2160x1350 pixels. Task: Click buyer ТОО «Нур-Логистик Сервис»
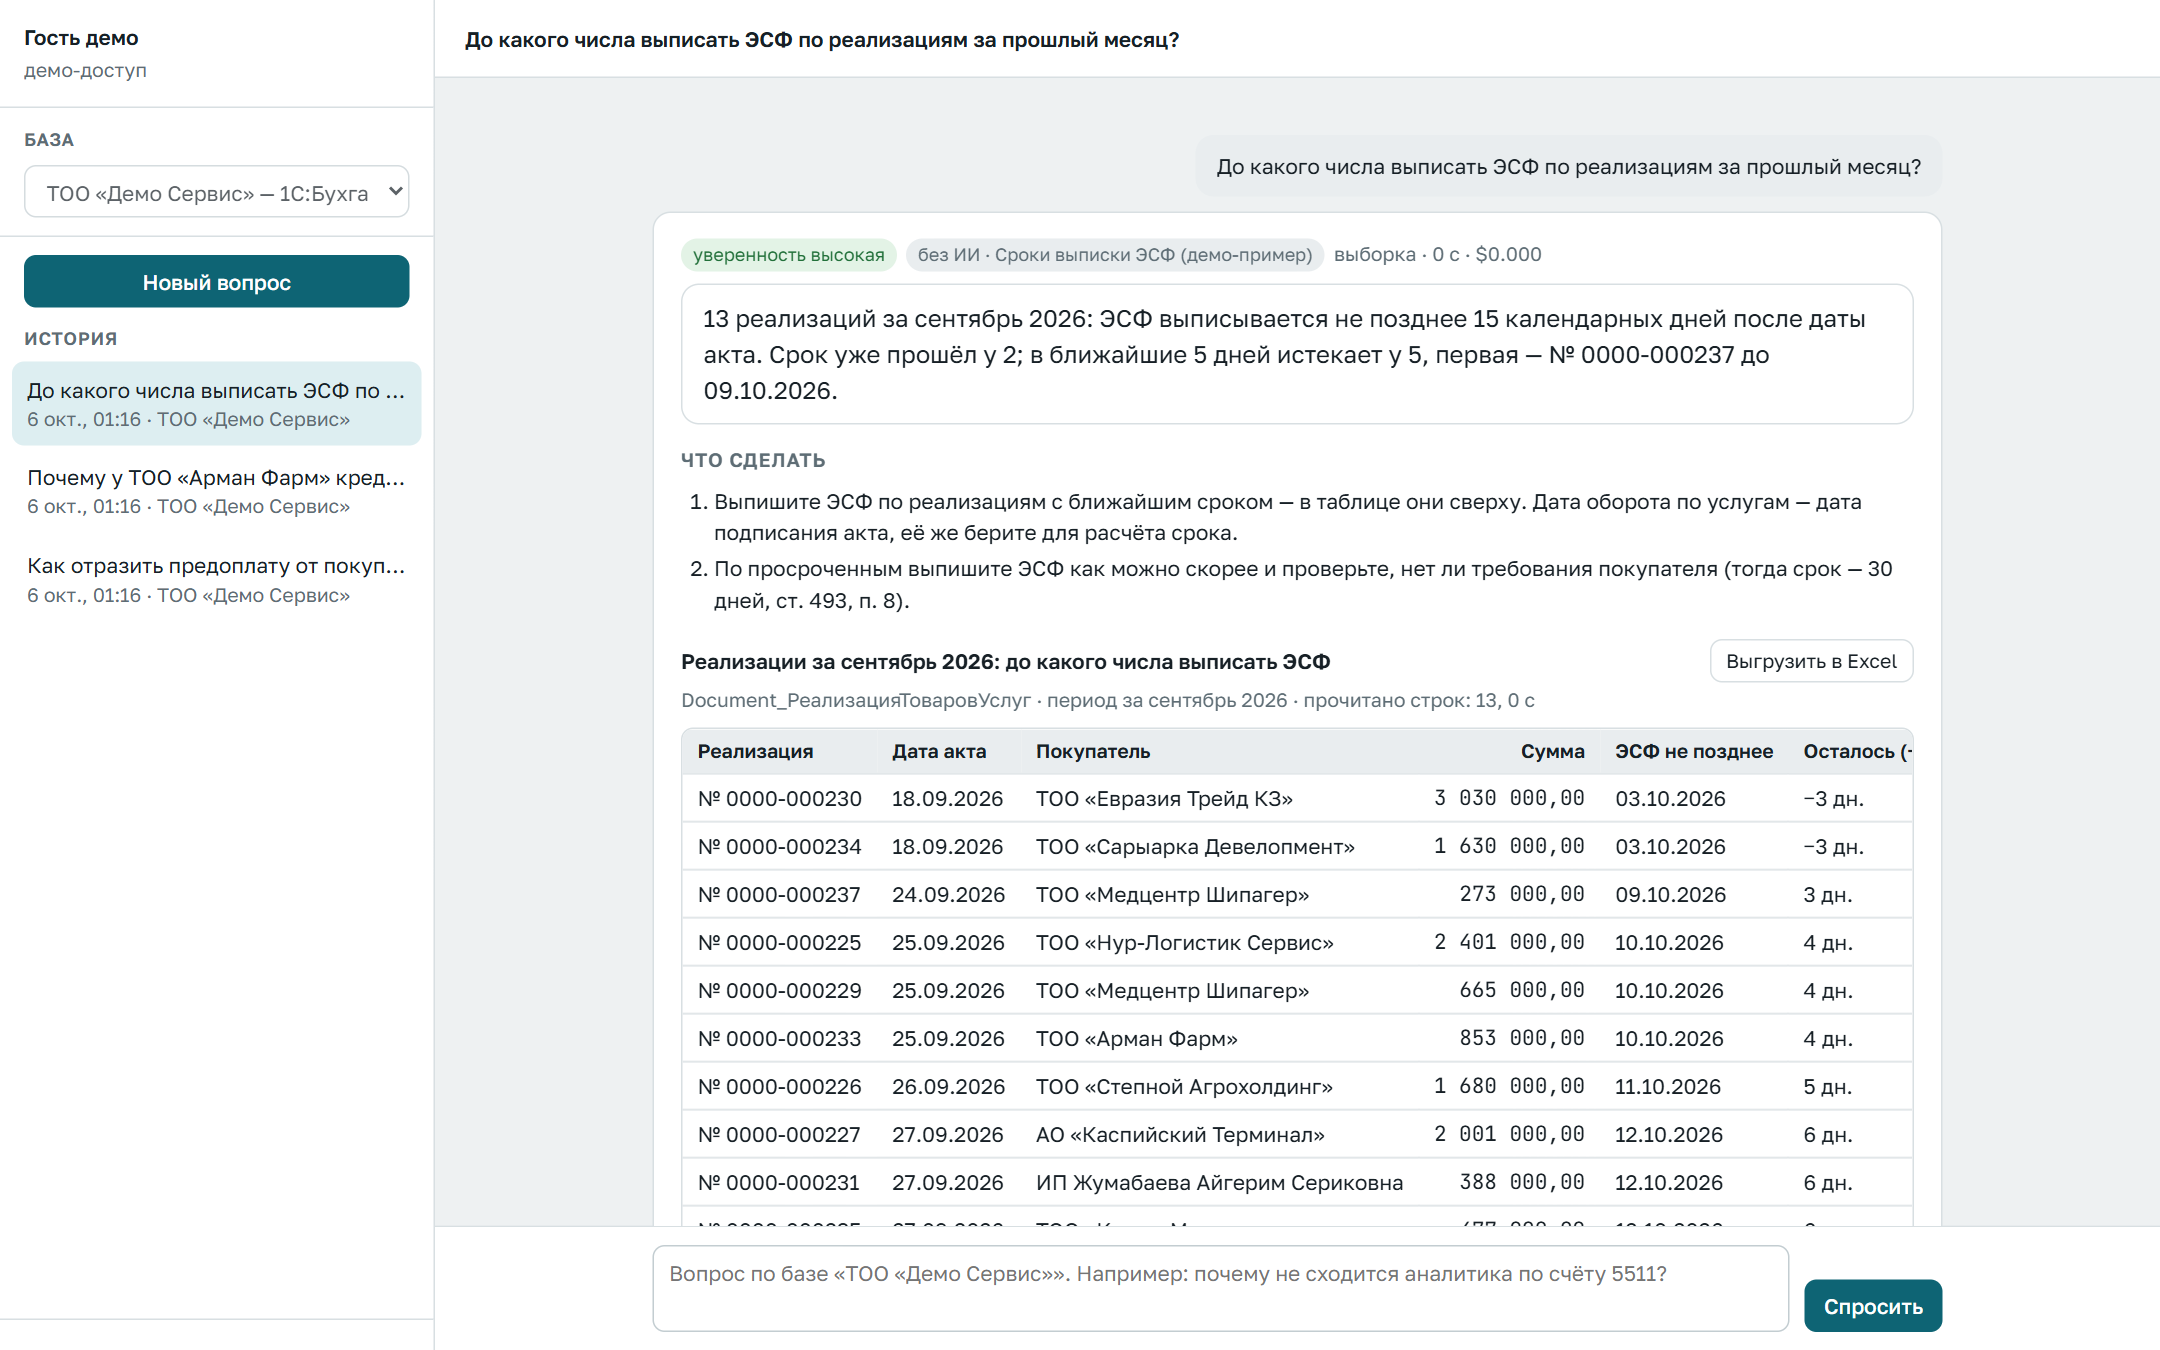[1185, 943]
